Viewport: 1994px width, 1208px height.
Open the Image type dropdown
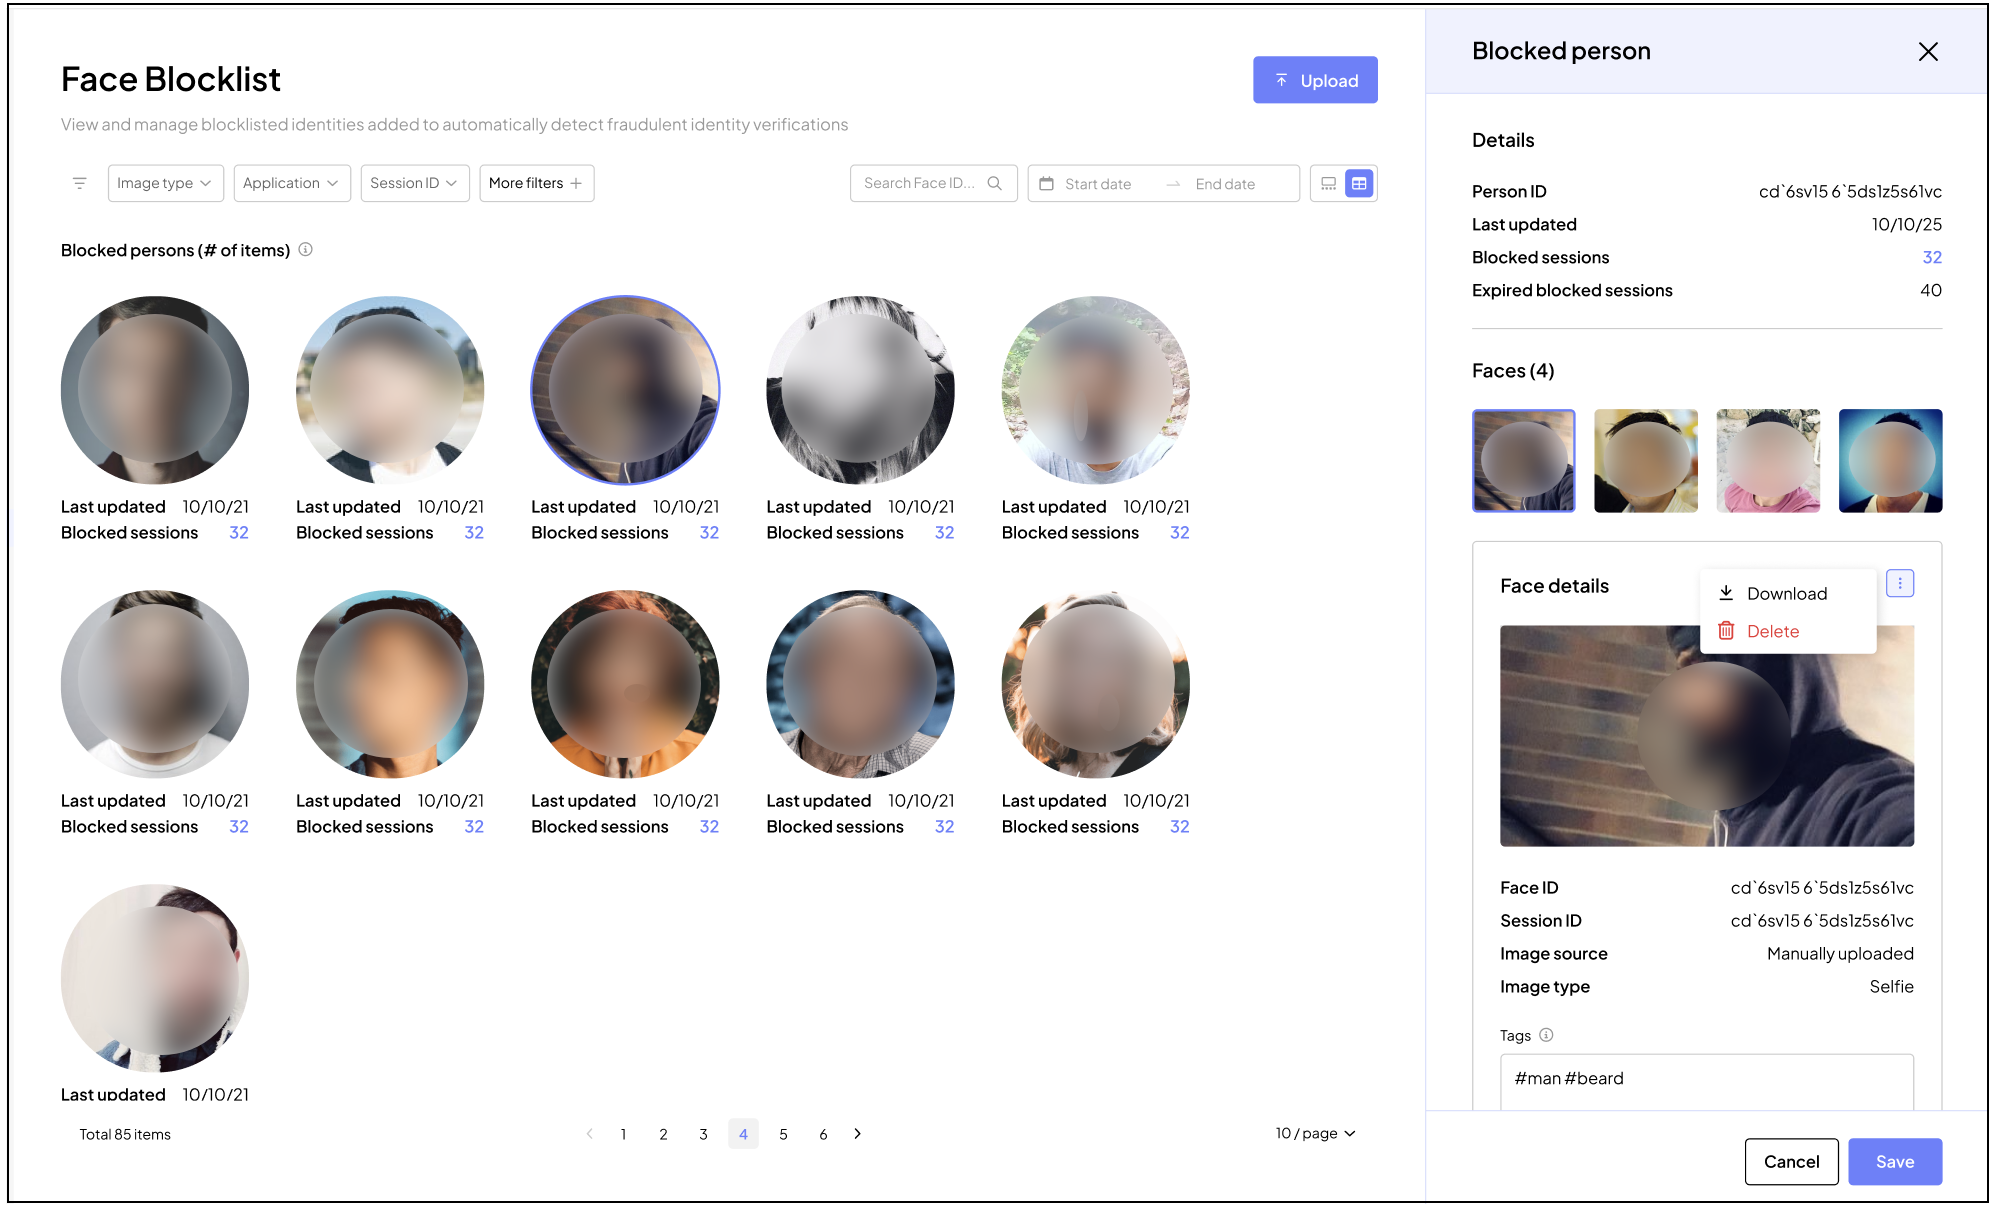(x=165, y=183)
